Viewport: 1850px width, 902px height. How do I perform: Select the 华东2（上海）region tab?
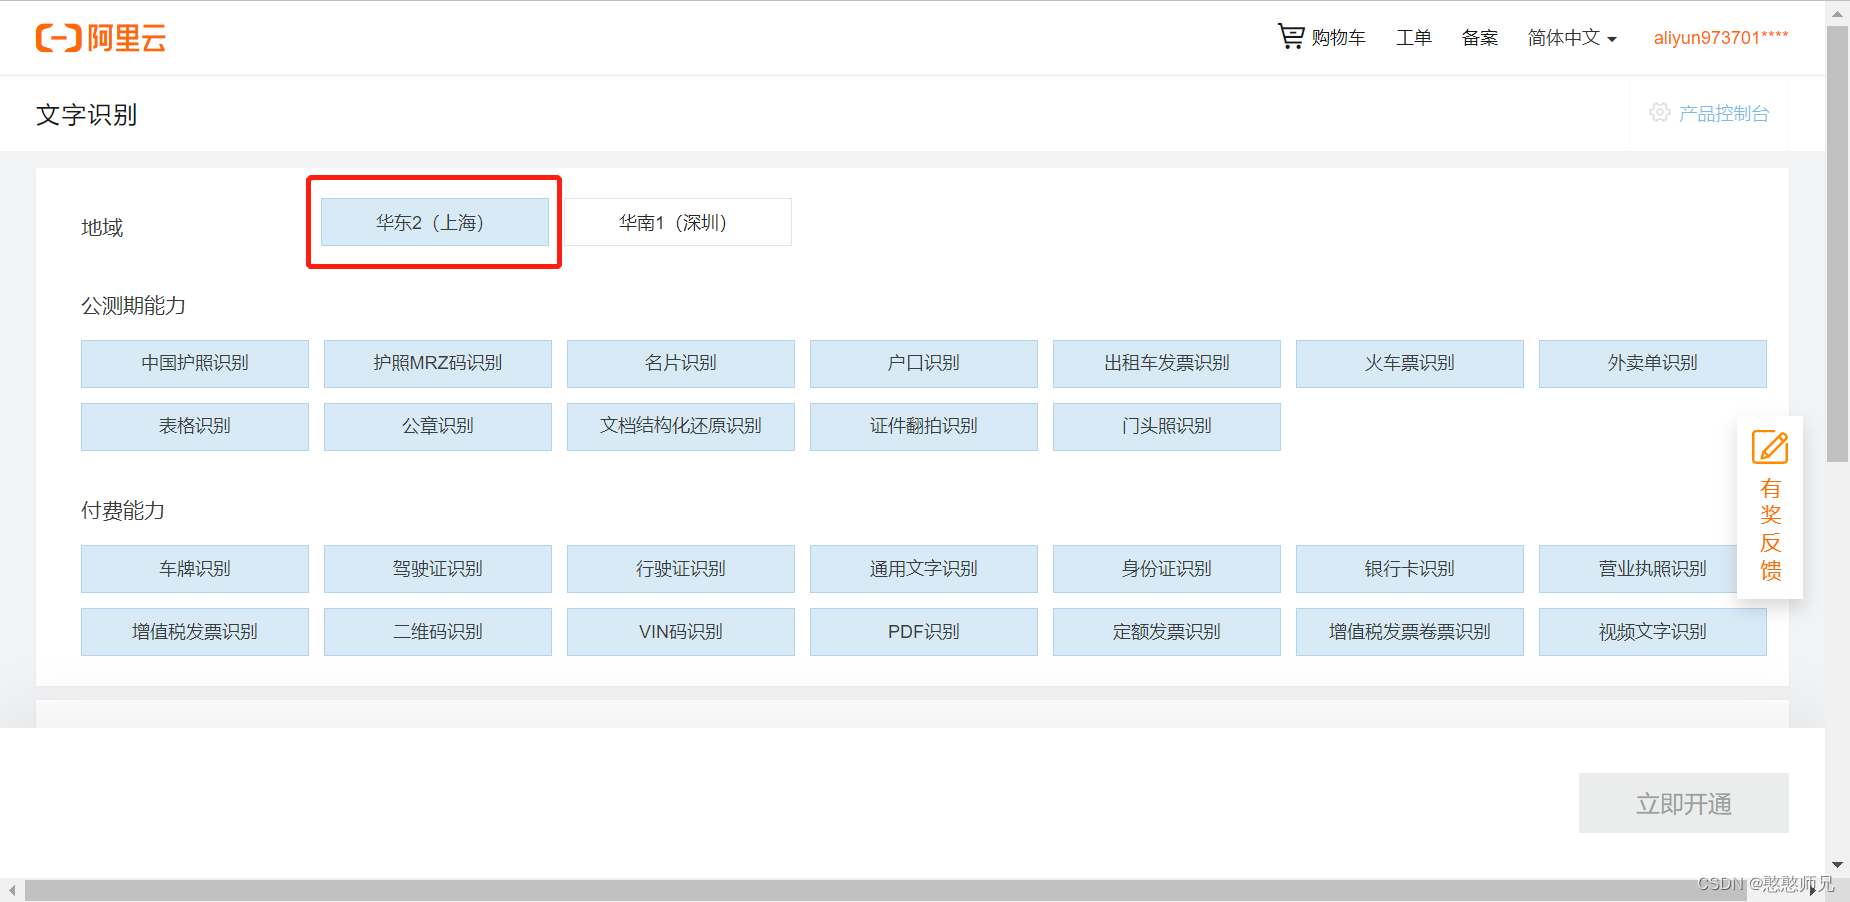click(434, 222)
